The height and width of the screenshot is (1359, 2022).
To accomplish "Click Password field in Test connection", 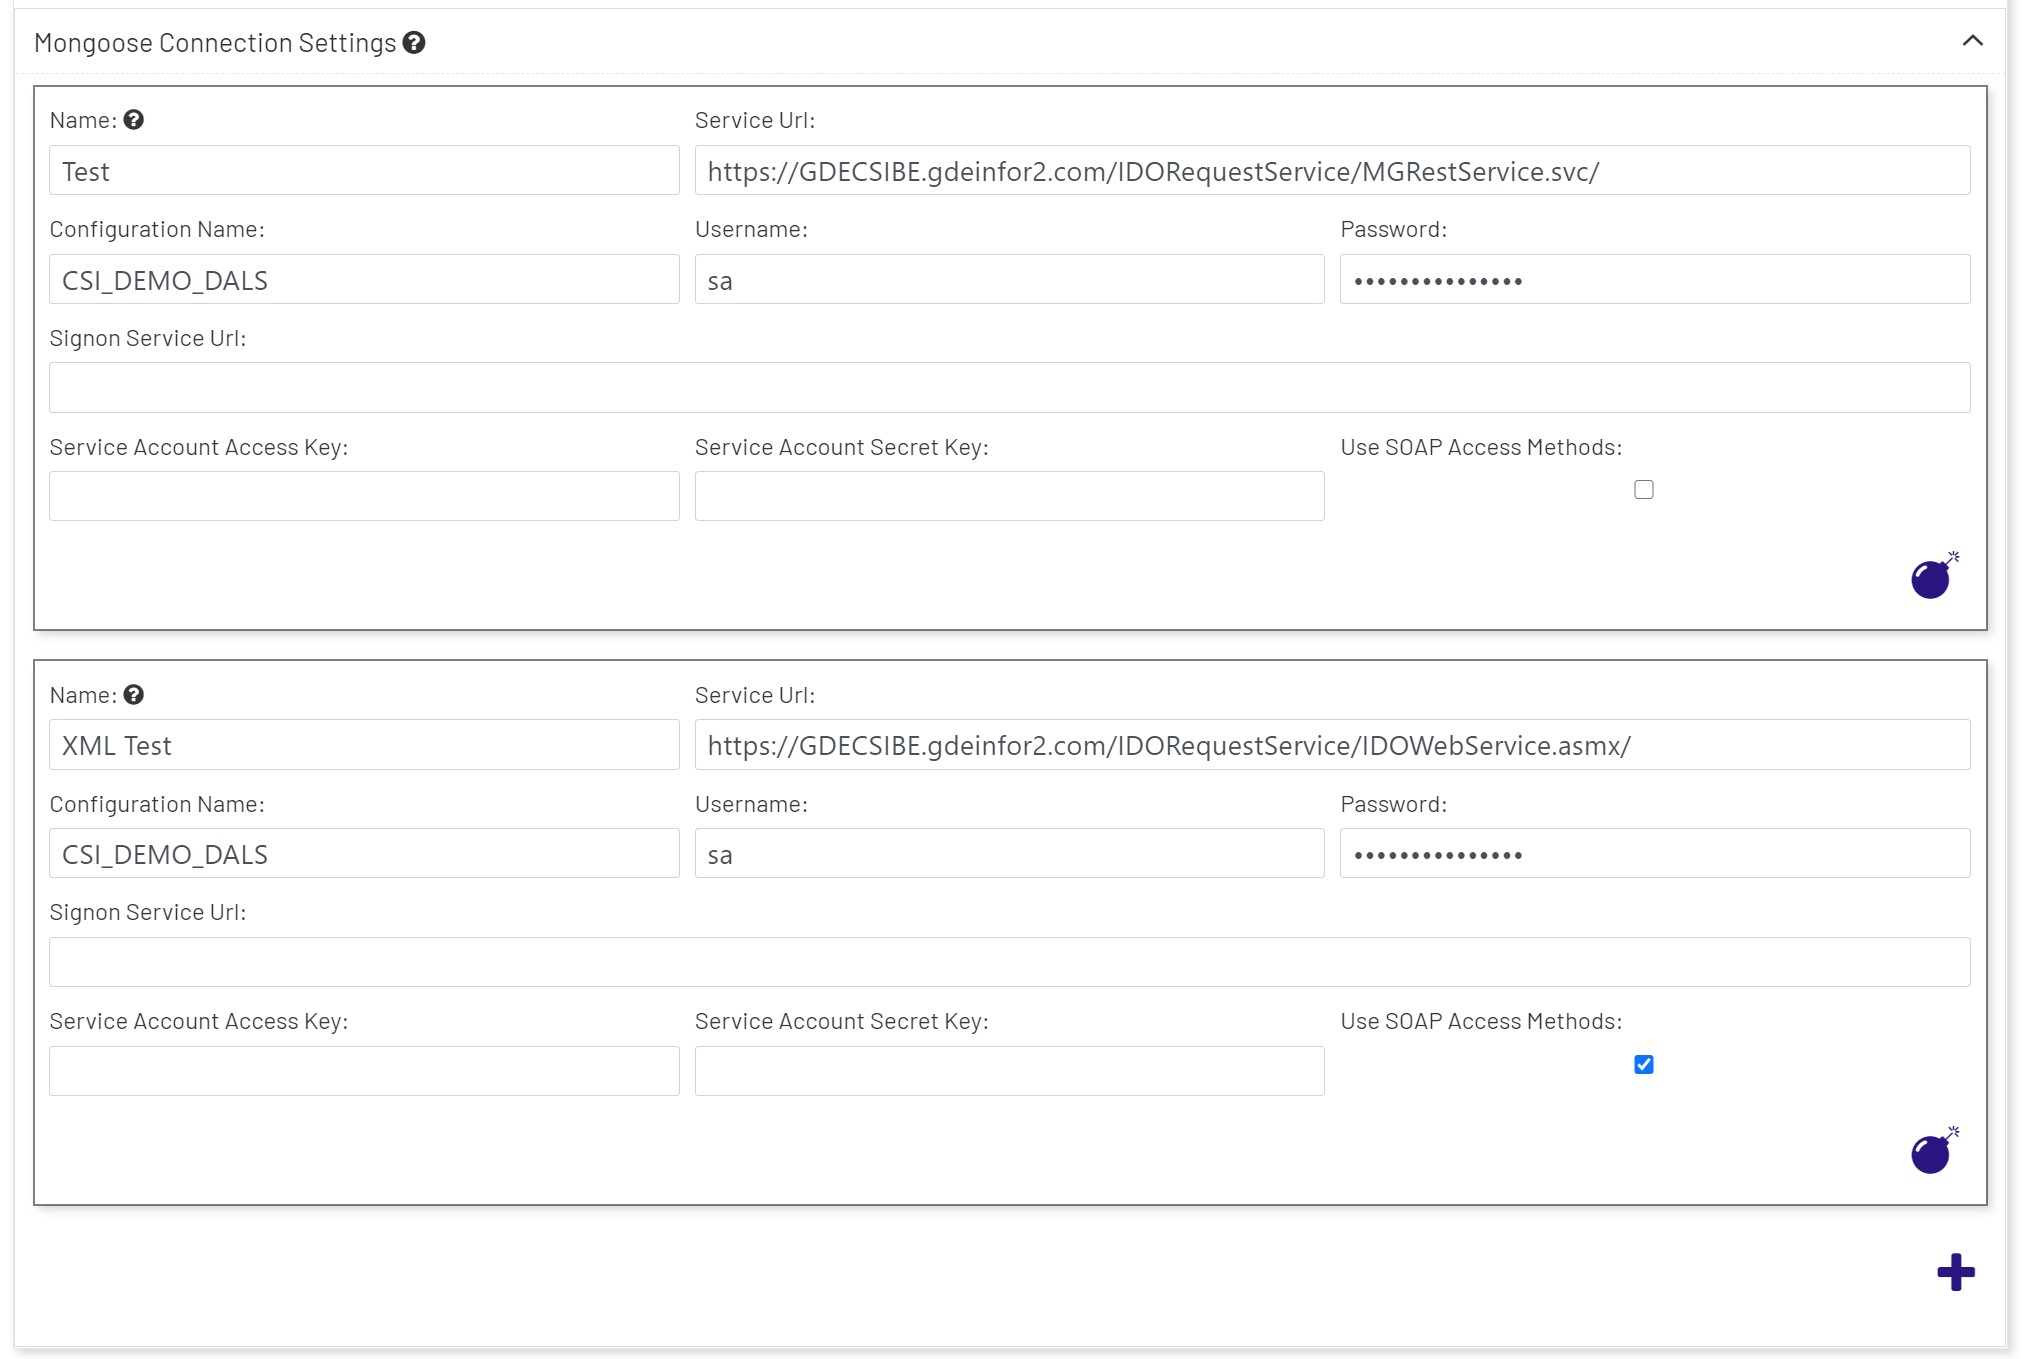I will [x=1654, y=280].
